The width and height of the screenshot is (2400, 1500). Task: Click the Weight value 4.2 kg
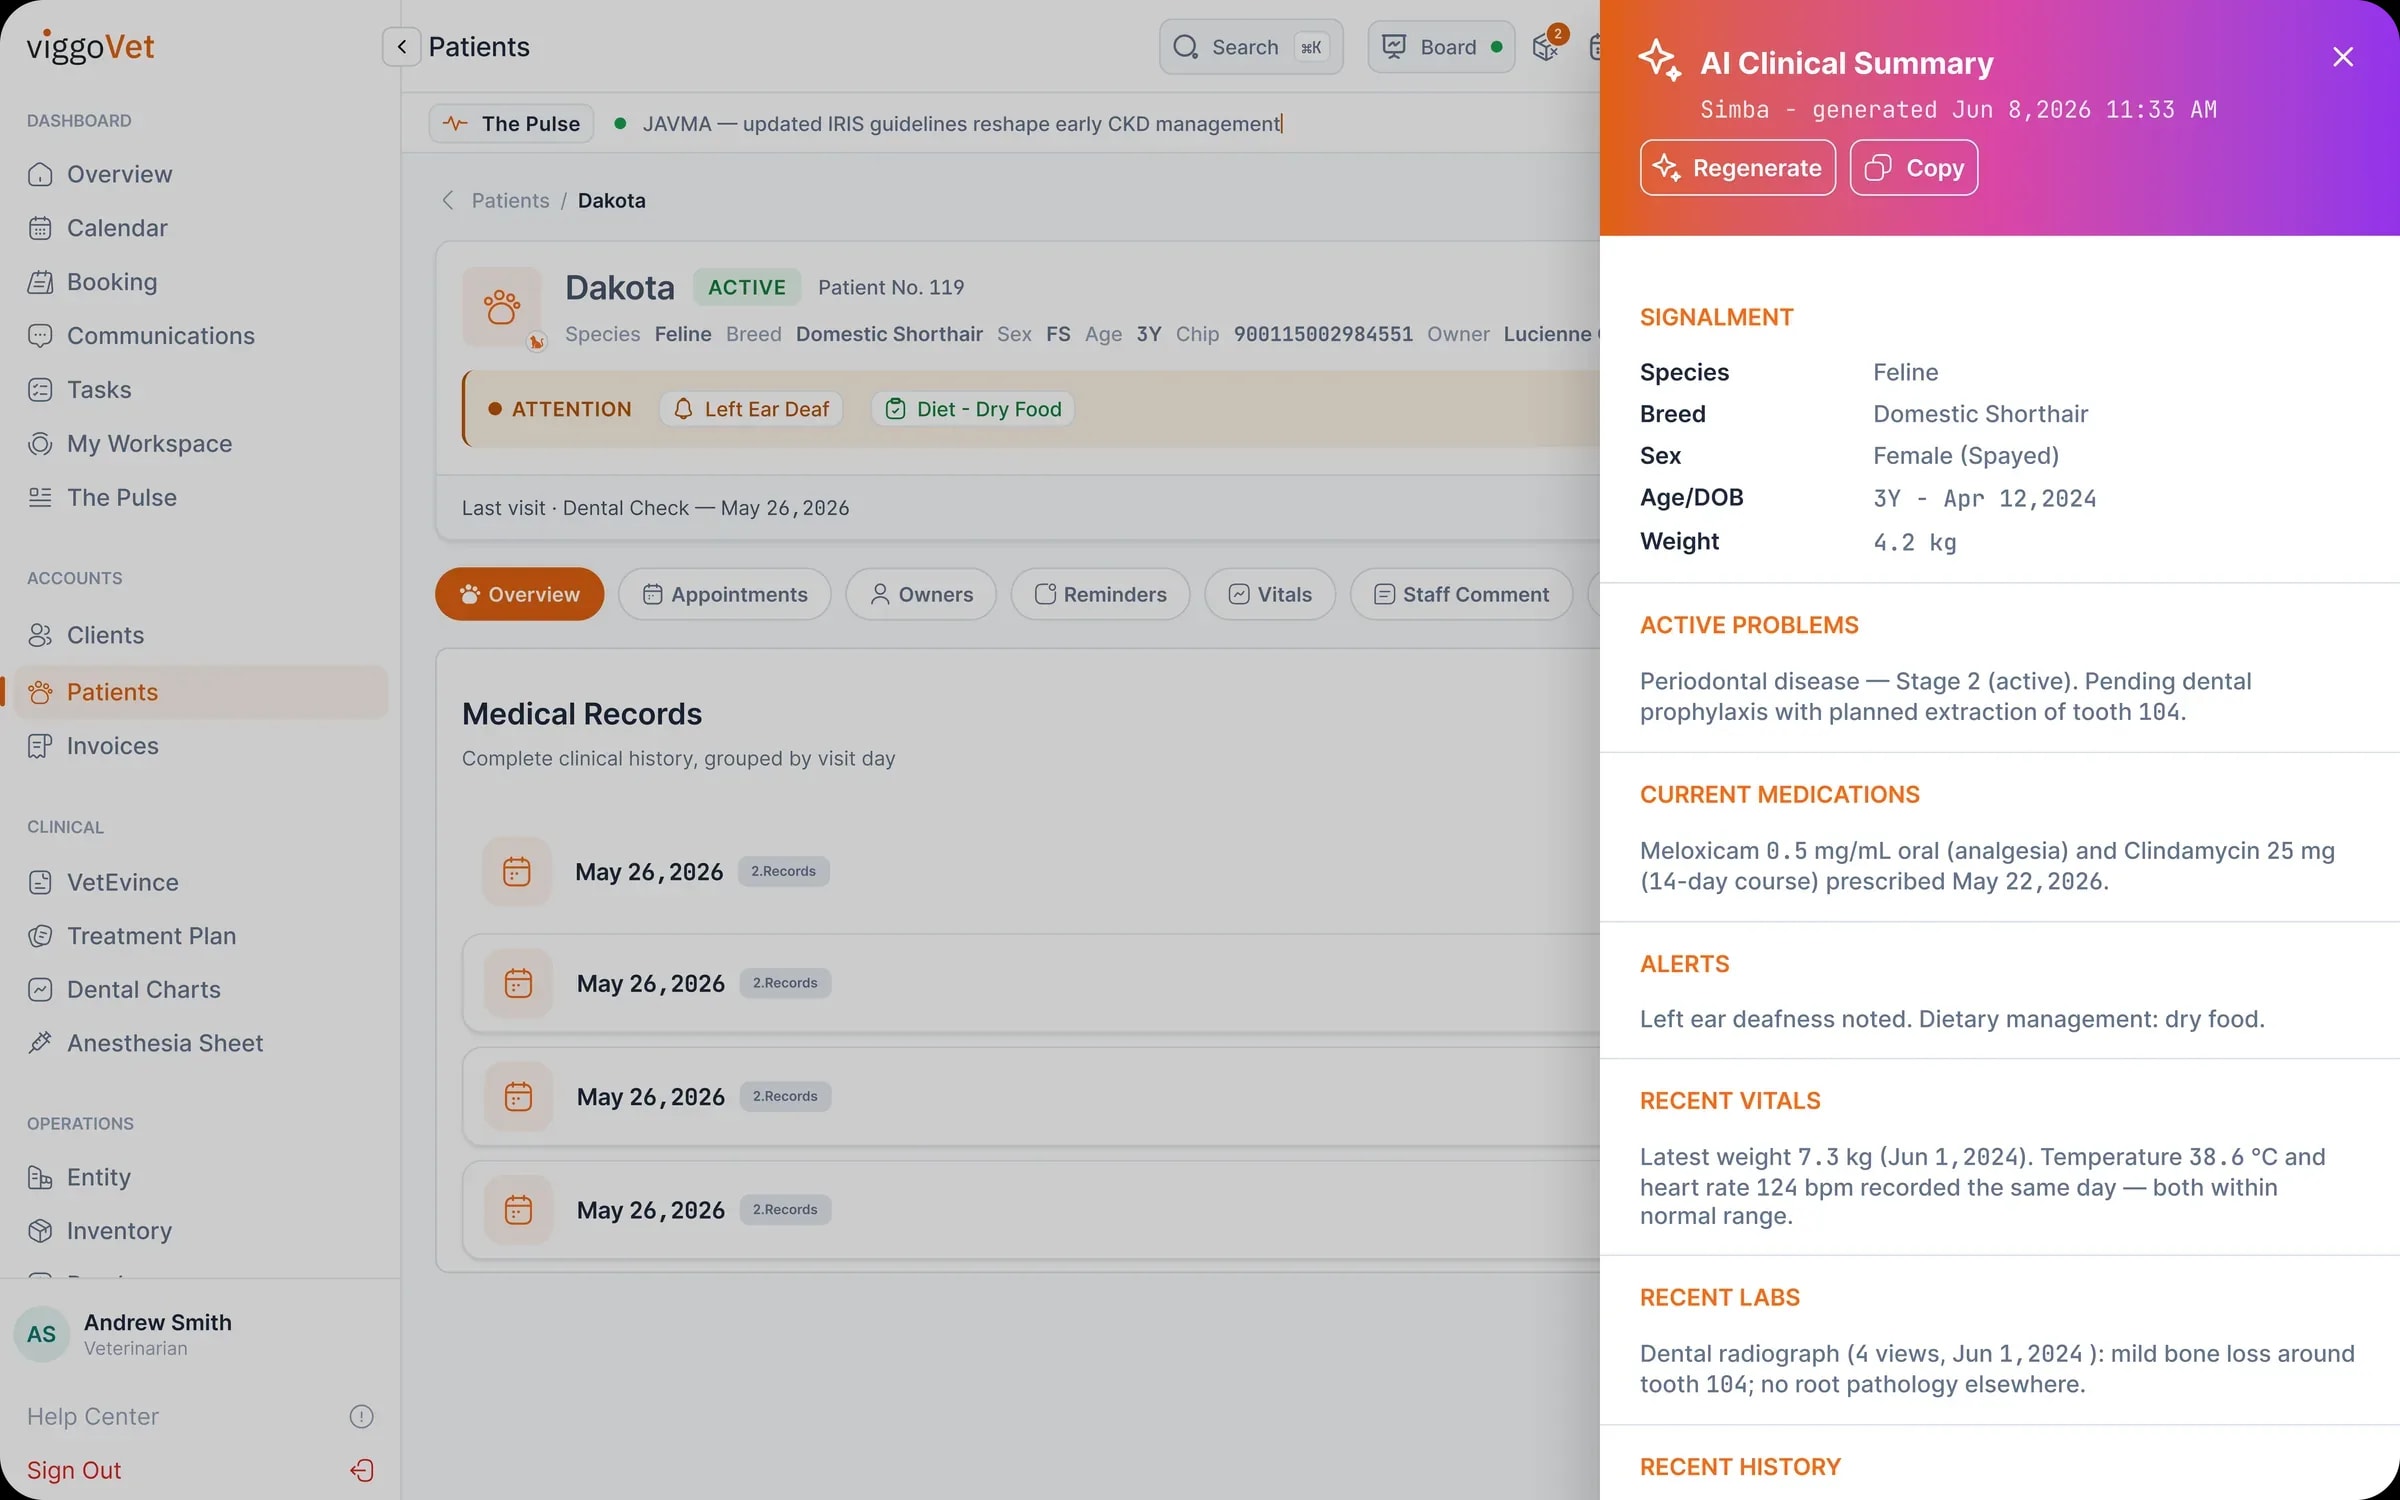[1915, 543]
